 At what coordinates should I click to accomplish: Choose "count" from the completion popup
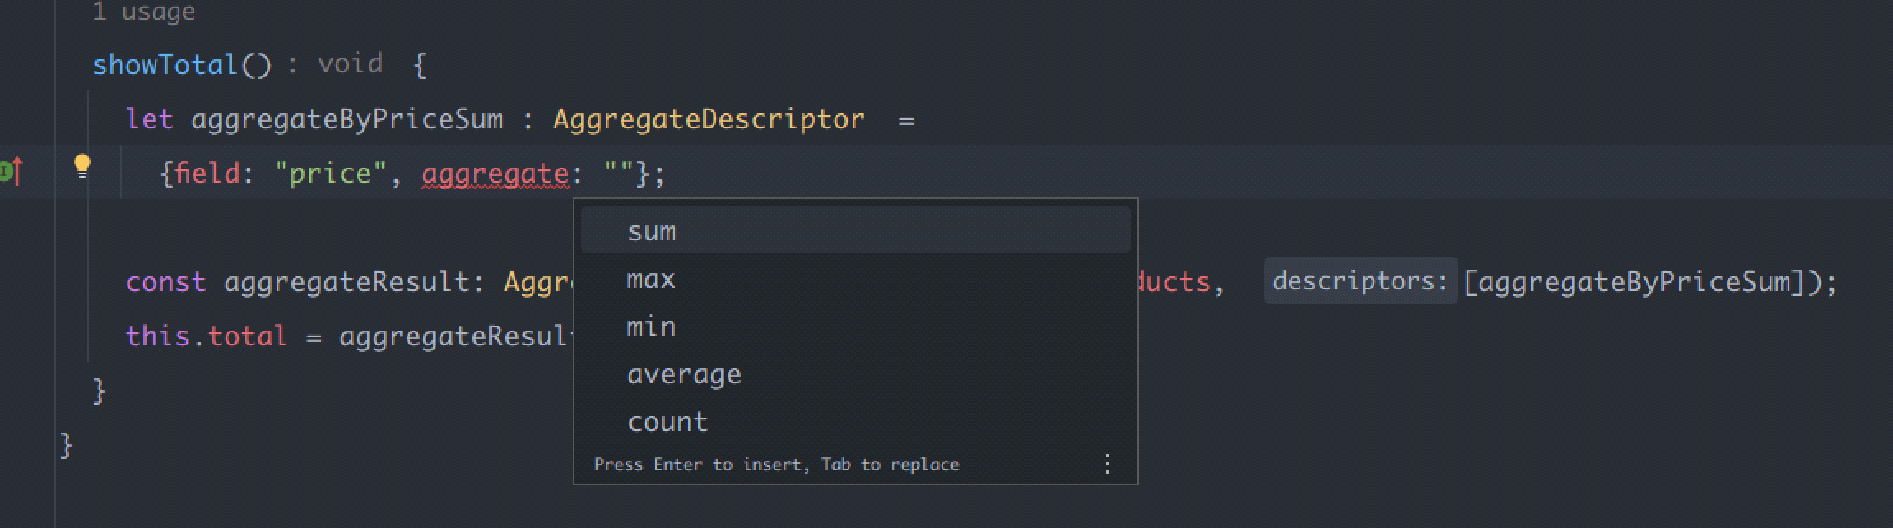(667, 422)
